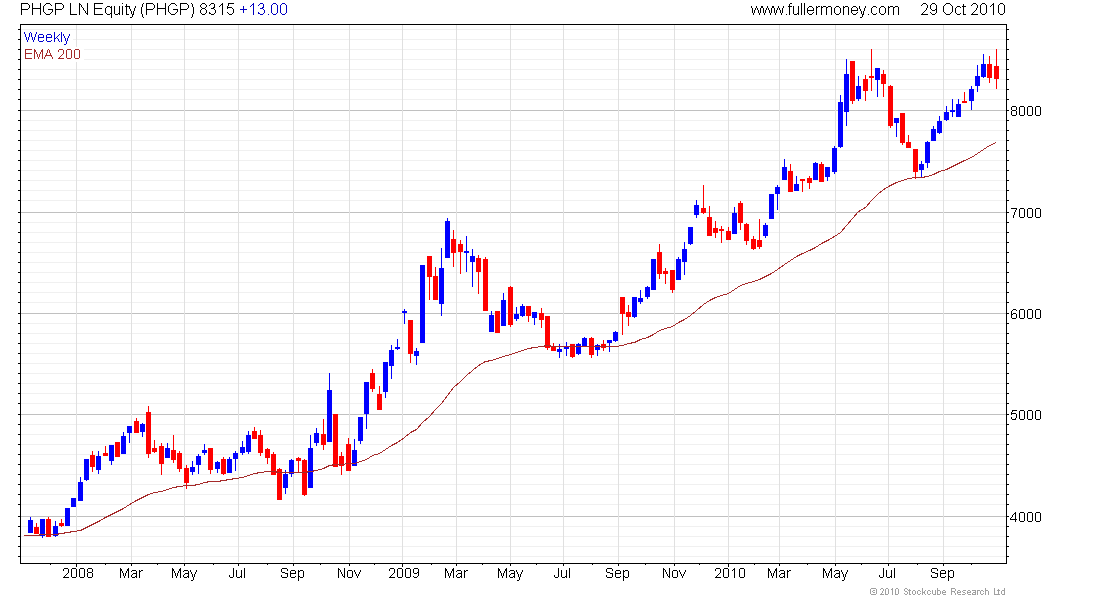Click the May label after 2010

(835, 574)
